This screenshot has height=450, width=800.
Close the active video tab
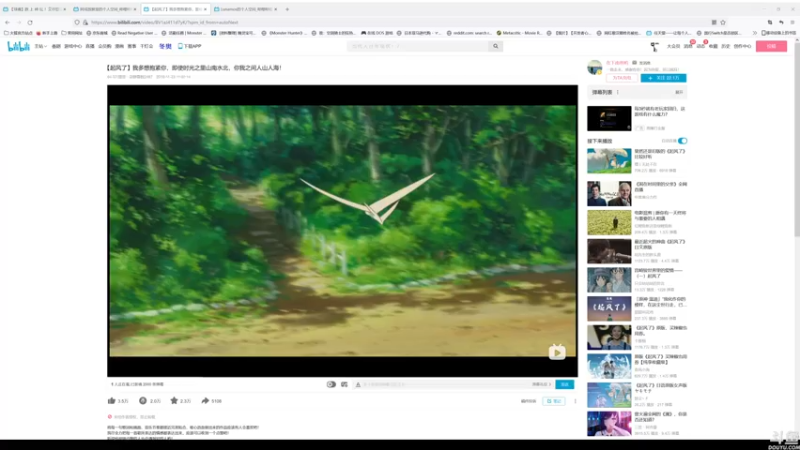[205, 9]
